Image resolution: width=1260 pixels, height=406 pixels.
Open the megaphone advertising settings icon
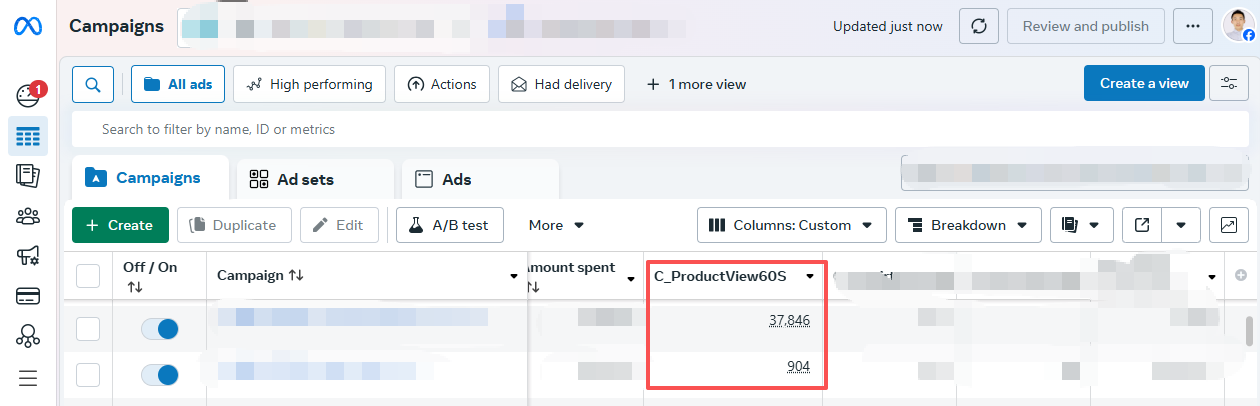[28, 256]
